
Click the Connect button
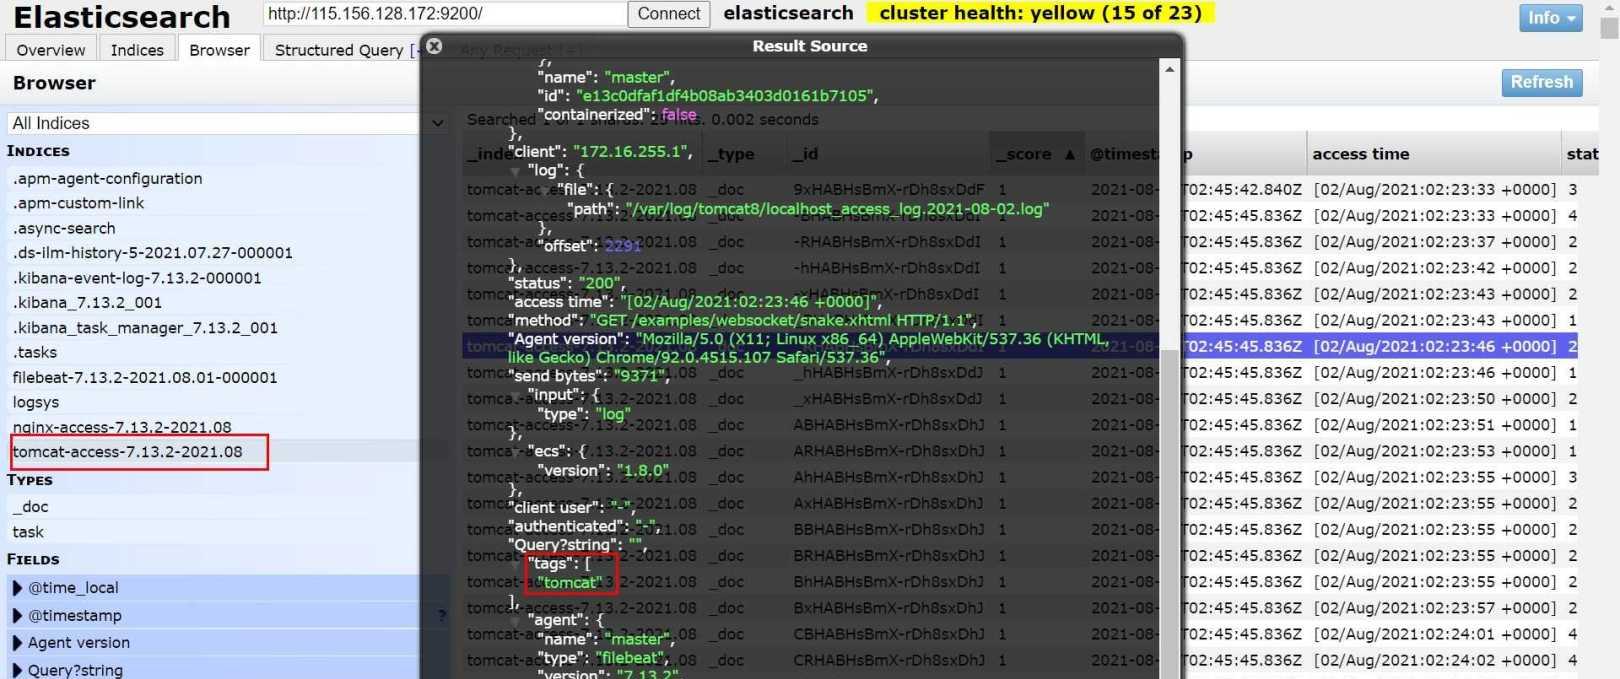[669, 14]
